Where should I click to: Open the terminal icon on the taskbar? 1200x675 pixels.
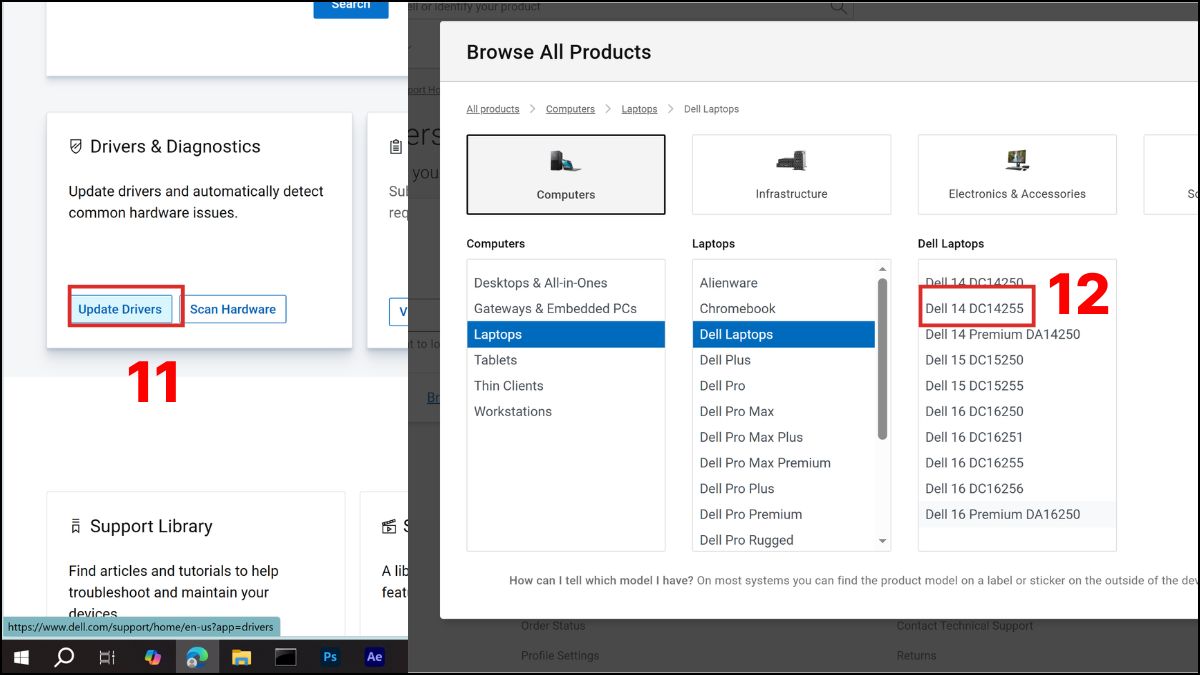[x=286, y=657]
